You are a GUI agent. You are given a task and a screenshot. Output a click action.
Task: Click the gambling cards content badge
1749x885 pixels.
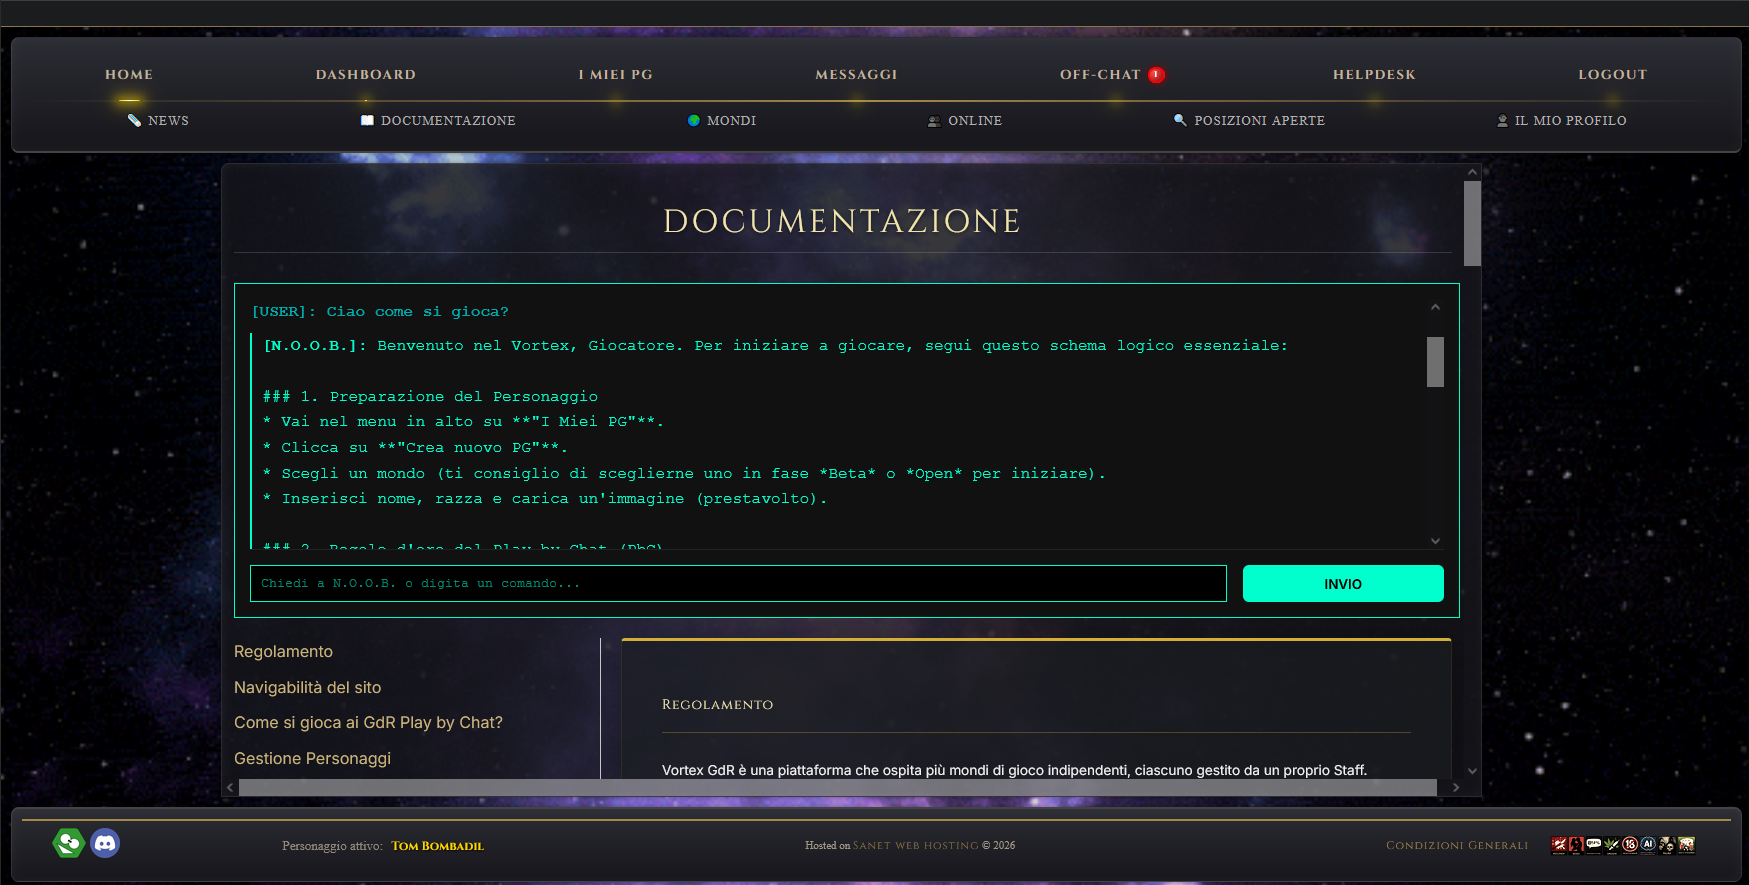point(1687,845)
